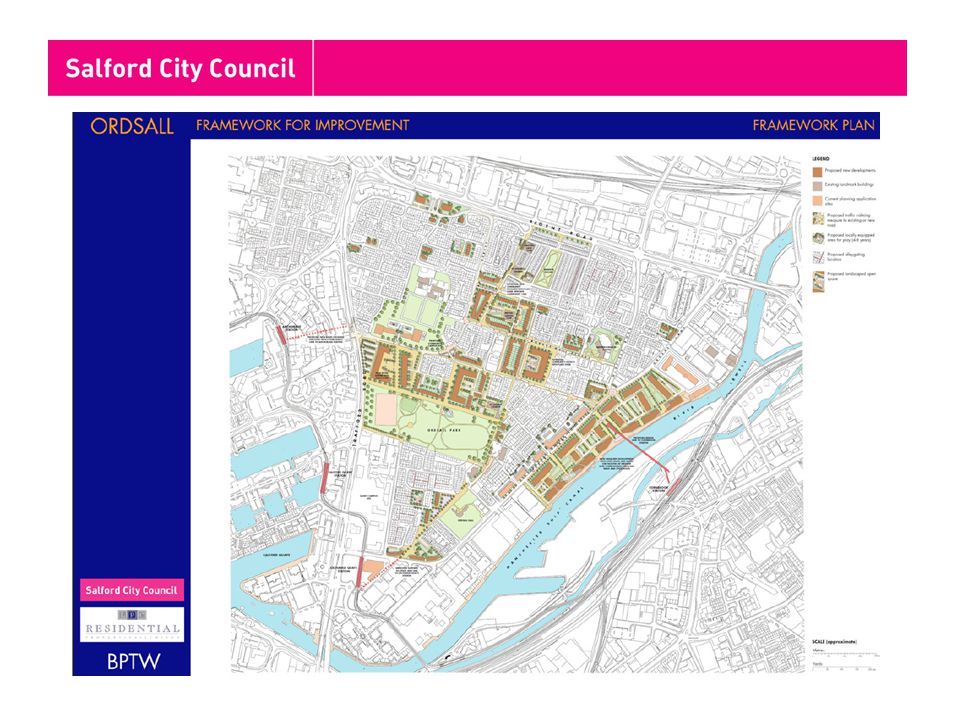Click the scale bar at bottom right
The width and height of the screenshot is (960, 720).
tap(845, 661)
